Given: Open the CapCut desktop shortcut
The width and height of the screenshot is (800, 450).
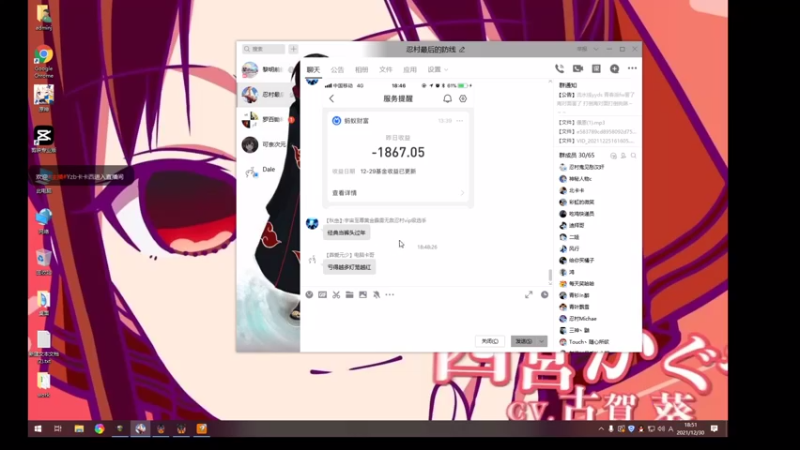Looking at the screenshot, I should (43, 139).
